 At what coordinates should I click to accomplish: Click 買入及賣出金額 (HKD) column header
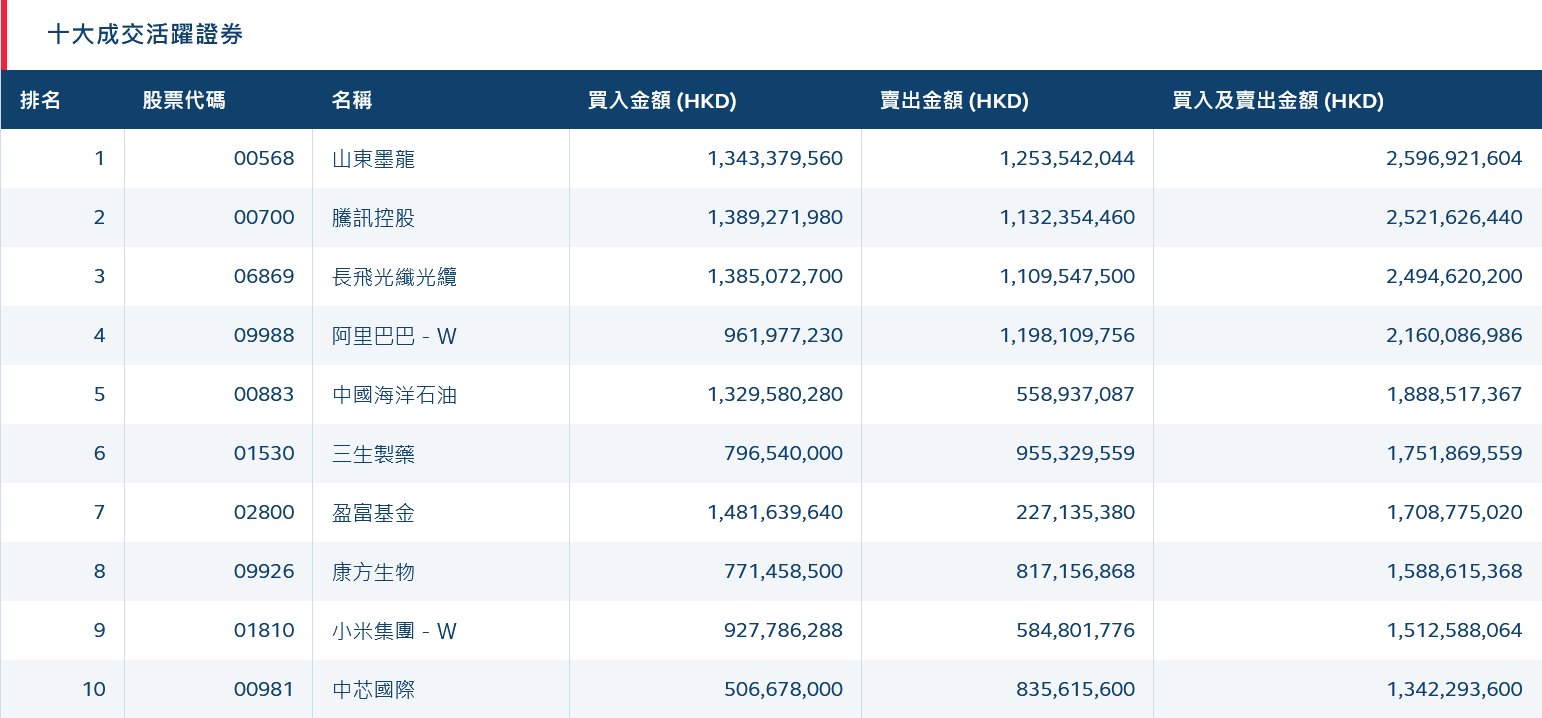[1278, 101]
